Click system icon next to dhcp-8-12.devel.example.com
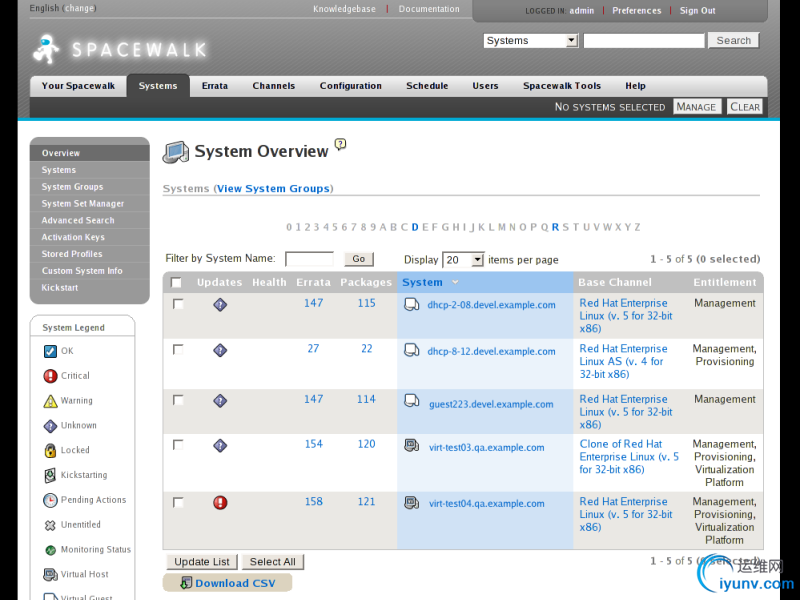Image resolution: width=800 pixels, height=600 pixels. click(411, 351)
